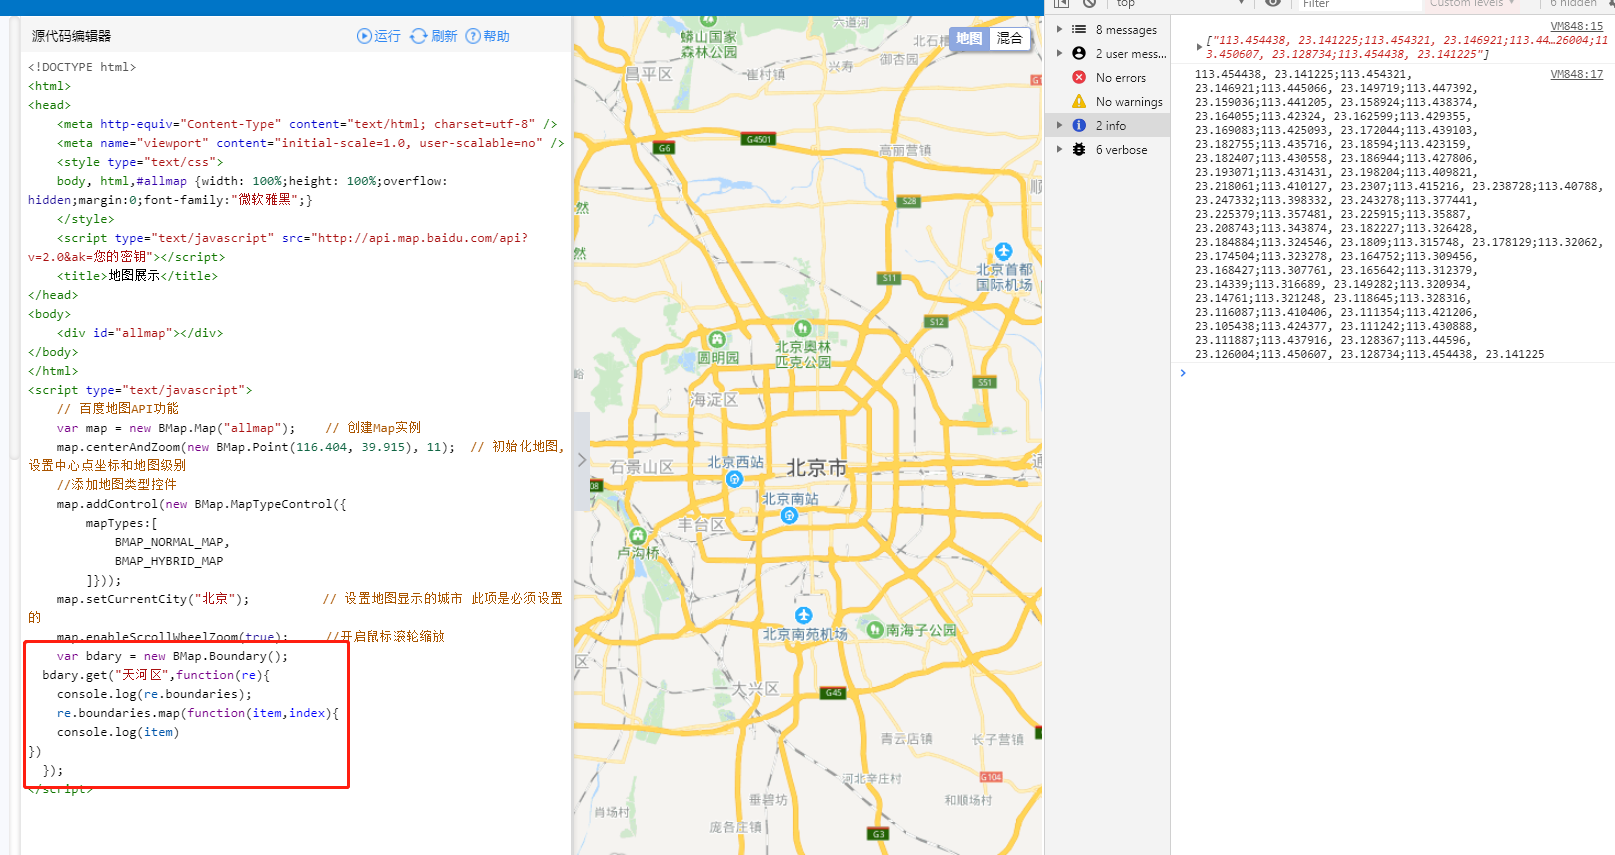Click the 石景山区 label on map
The height and width of the screenshot is (855, 1615).
[x=641, y=467]
